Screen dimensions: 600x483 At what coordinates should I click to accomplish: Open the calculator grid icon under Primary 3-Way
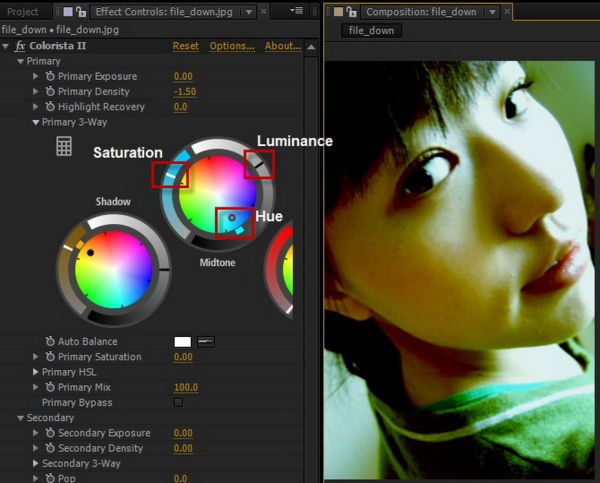coord(64,146)
